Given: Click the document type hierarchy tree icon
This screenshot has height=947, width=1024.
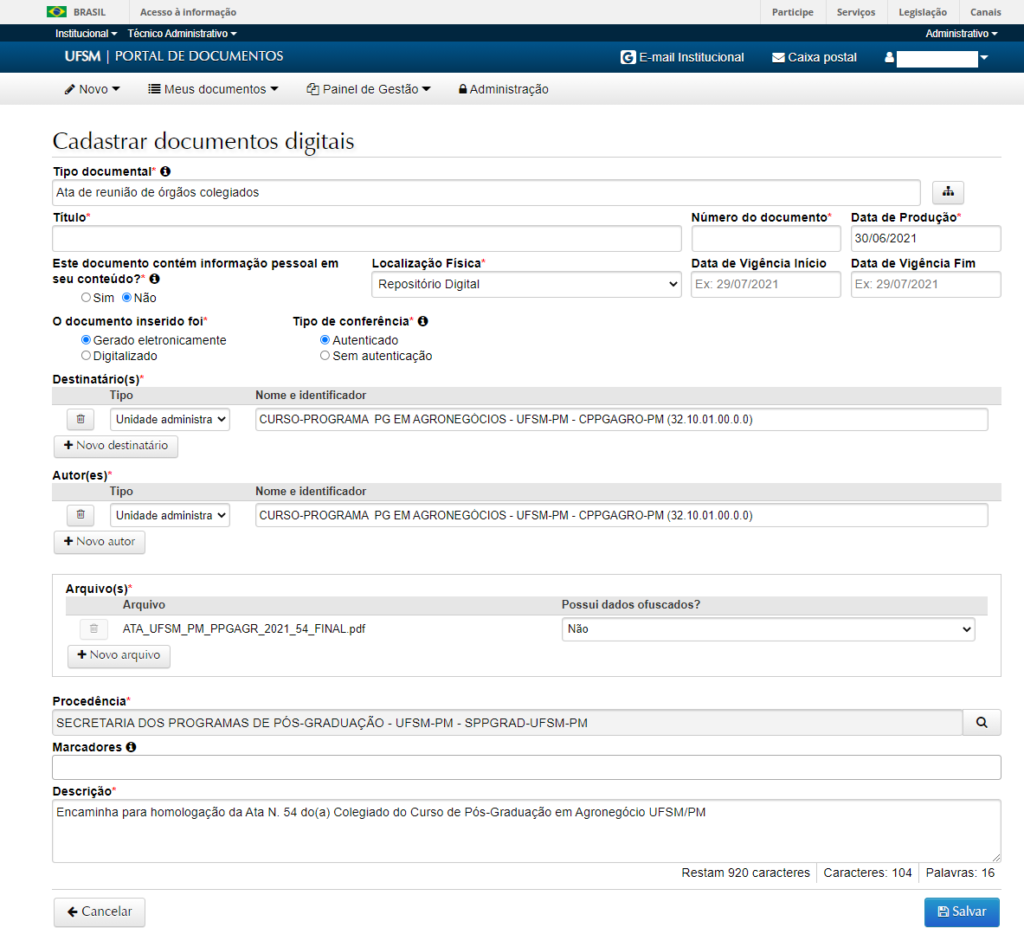Looking at the screenshot, I should click(x=948, y=192).
